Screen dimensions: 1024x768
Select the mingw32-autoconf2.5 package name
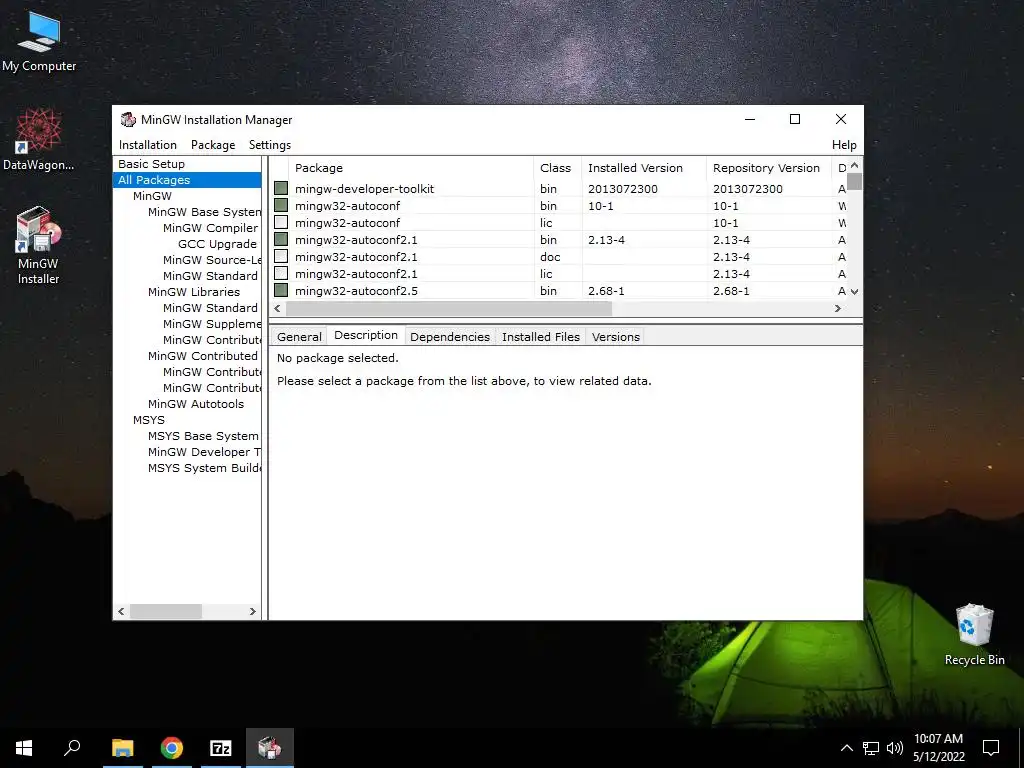[357, 291]
